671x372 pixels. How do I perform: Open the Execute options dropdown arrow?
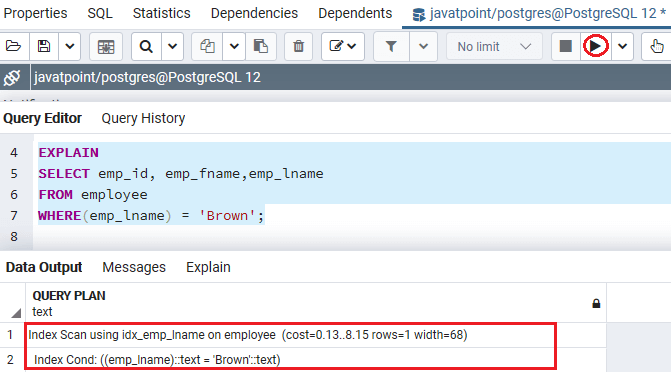click(x=623, y=46)
